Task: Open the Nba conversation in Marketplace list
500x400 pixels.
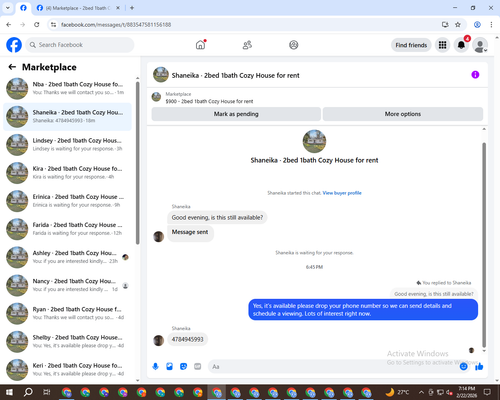Action: (67, 89)
